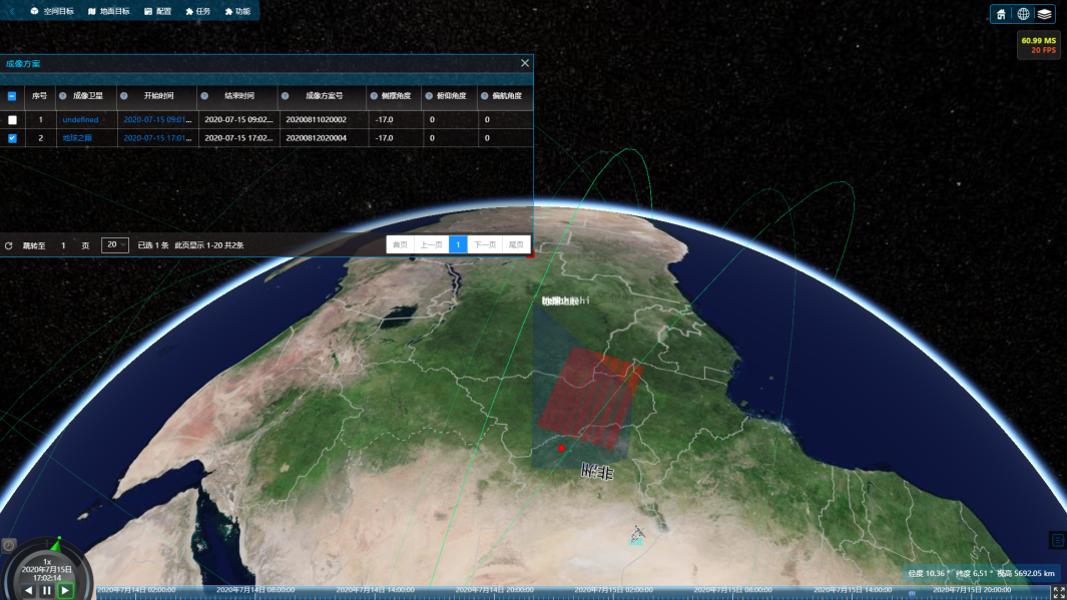Open the page size dropdown showing 20

[115, 245]
